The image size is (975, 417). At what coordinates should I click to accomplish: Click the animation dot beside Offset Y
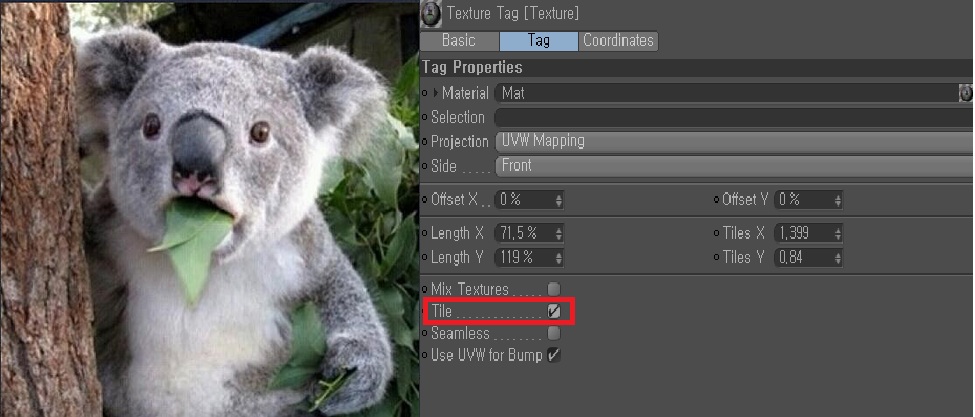pyautogui.click(x=716, y=200)
